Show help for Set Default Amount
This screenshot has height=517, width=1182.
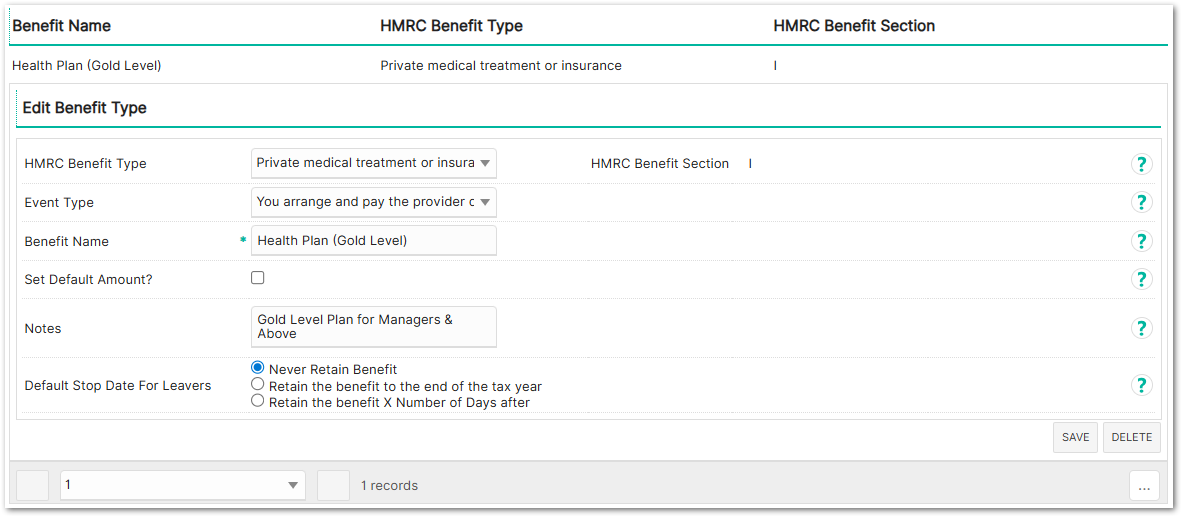1141,279
